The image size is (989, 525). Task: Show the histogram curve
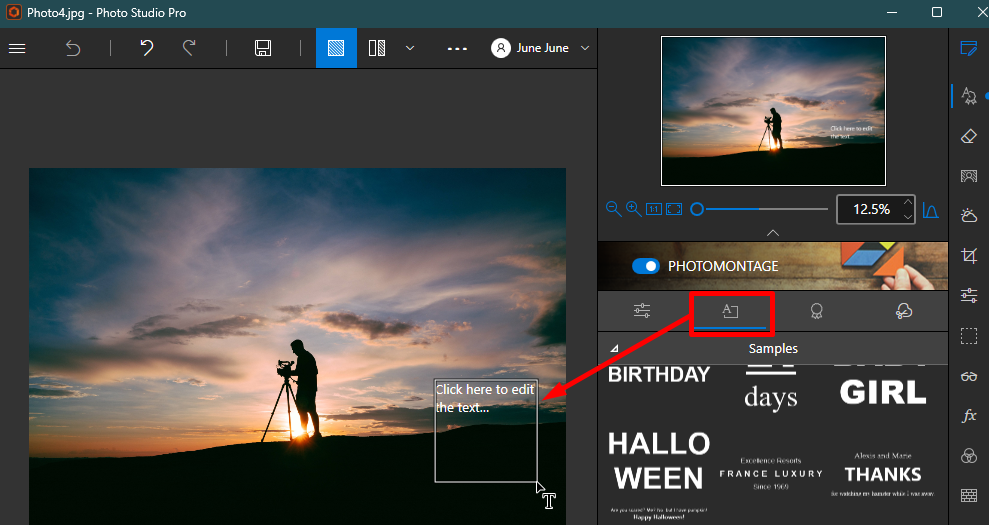(930, 209)
